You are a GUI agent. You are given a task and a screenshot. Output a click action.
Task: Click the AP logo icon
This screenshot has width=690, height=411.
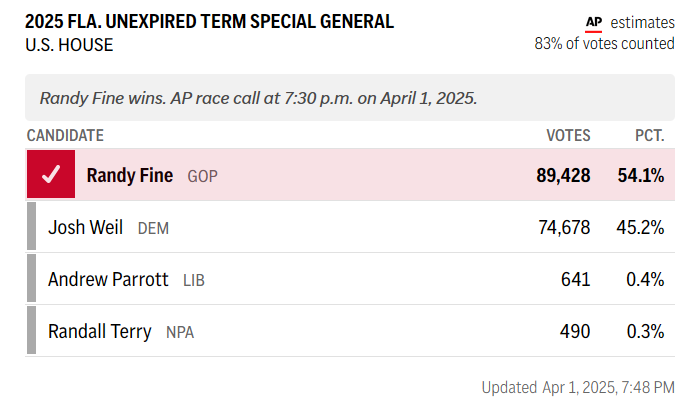pyautogui.click(x=594, y=24)
